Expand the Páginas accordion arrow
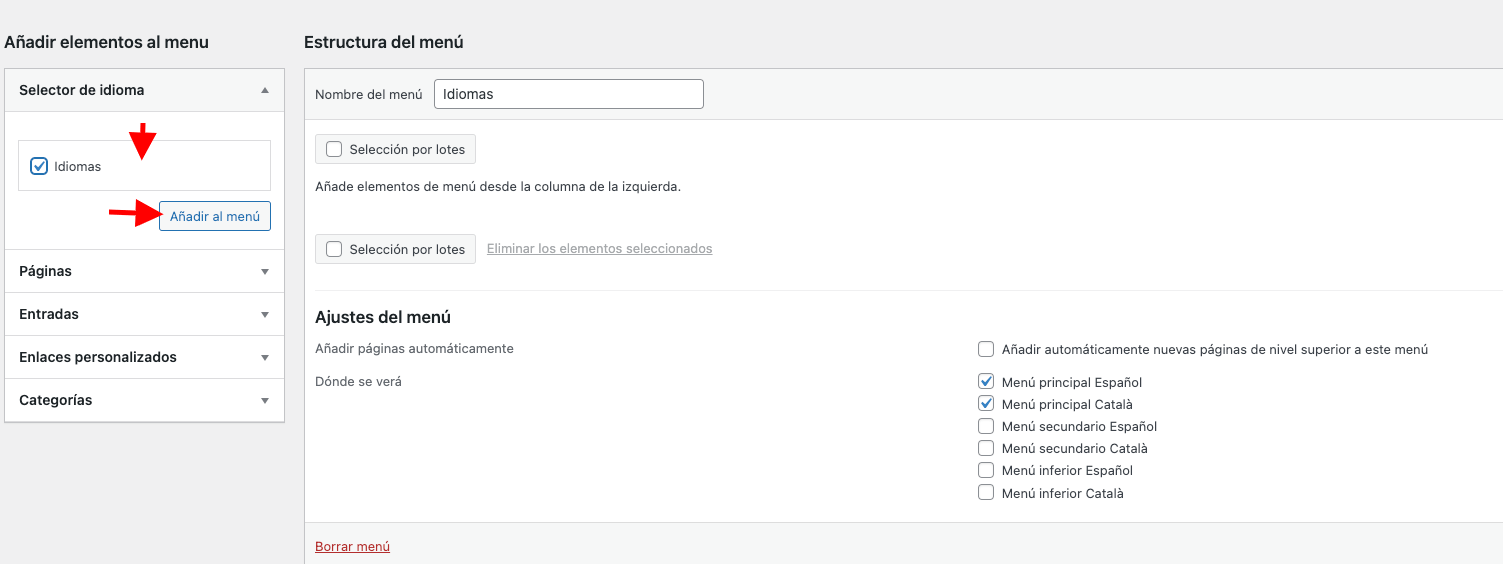This screenshot has height=564, width=1503. click(265, 271)
